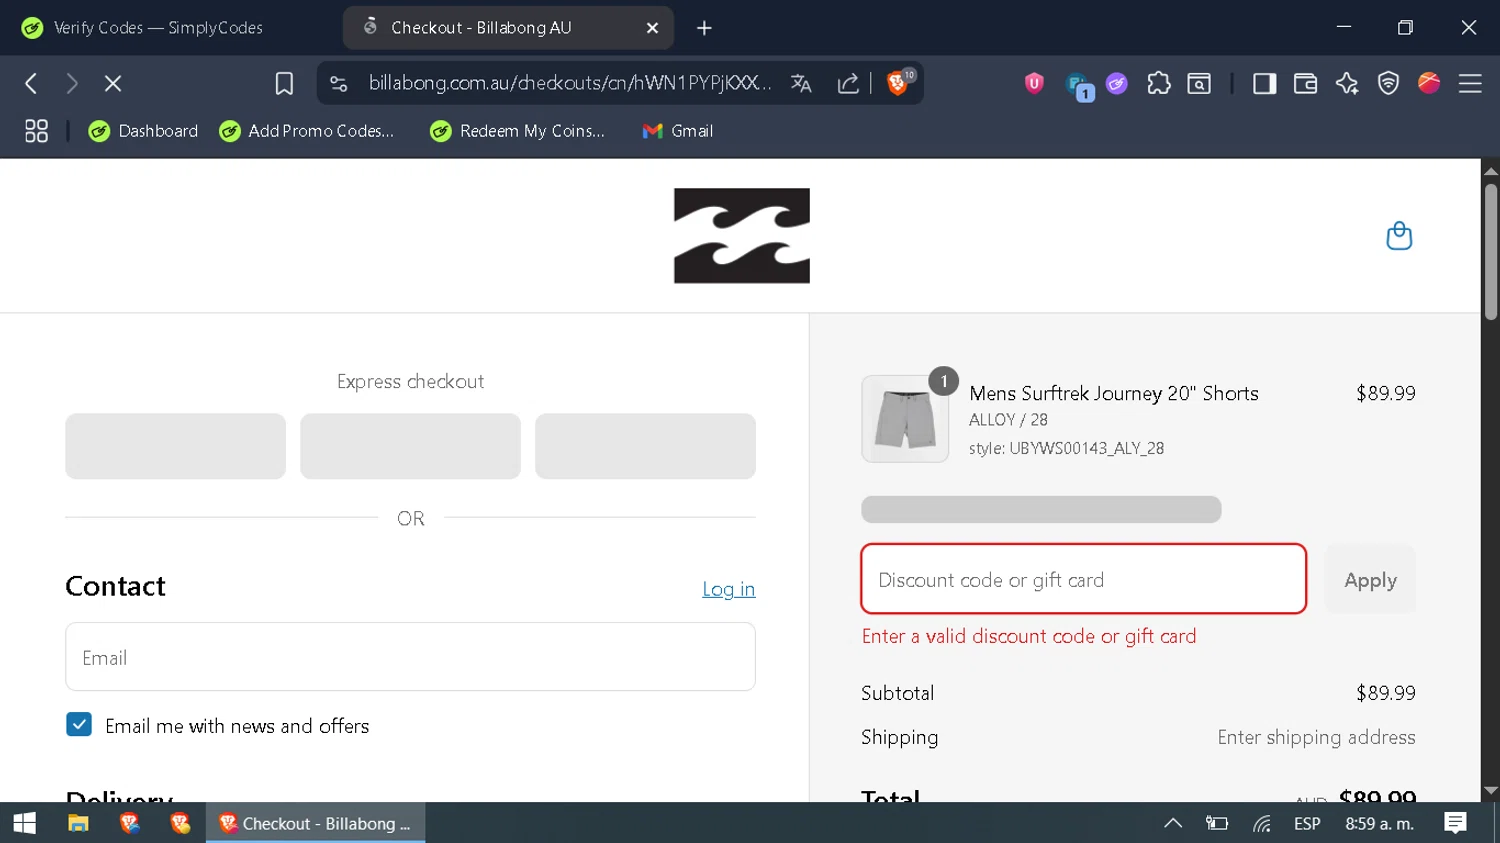1500x843 pixels.
Task: Click the third express checkout button placeholder
Action: (x=645, y=446)
